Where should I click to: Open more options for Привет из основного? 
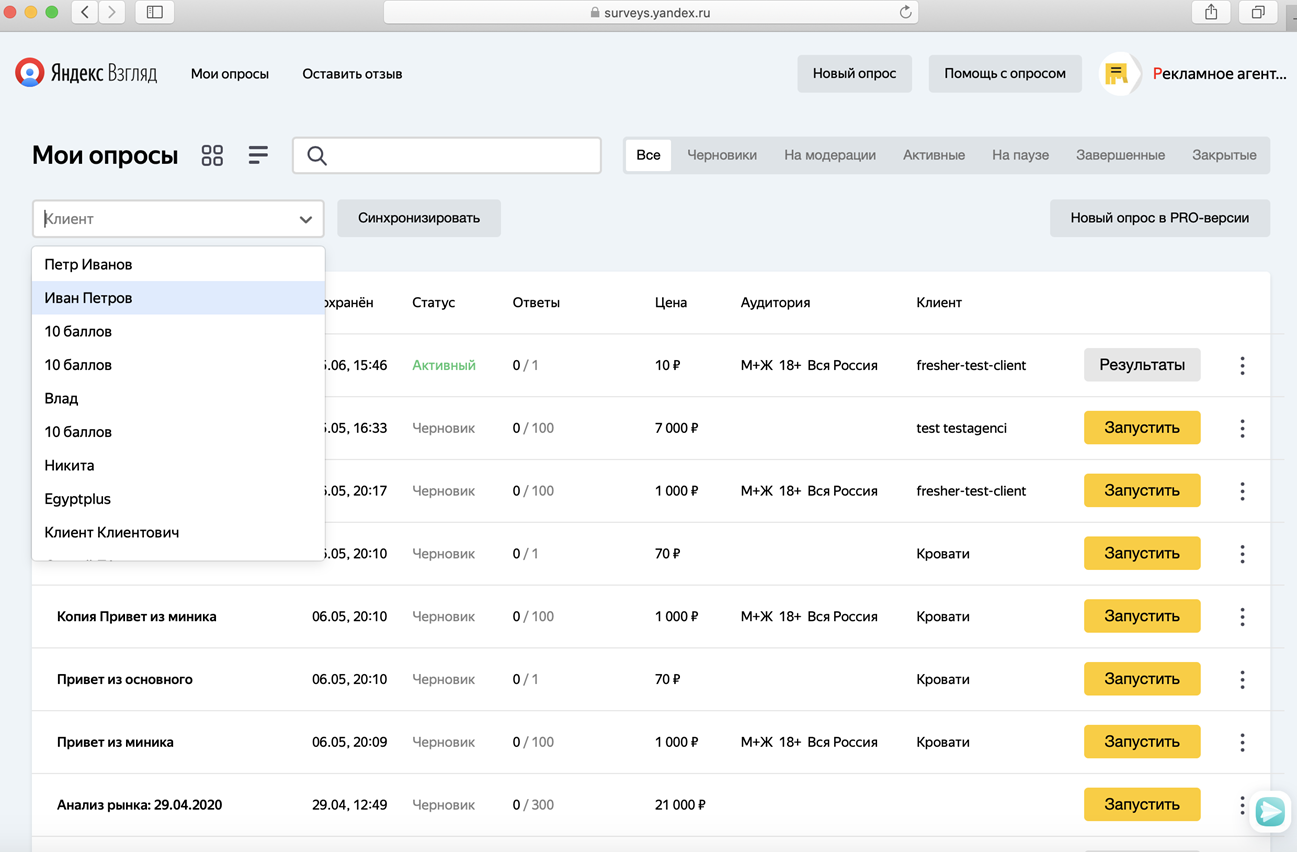1242,680
